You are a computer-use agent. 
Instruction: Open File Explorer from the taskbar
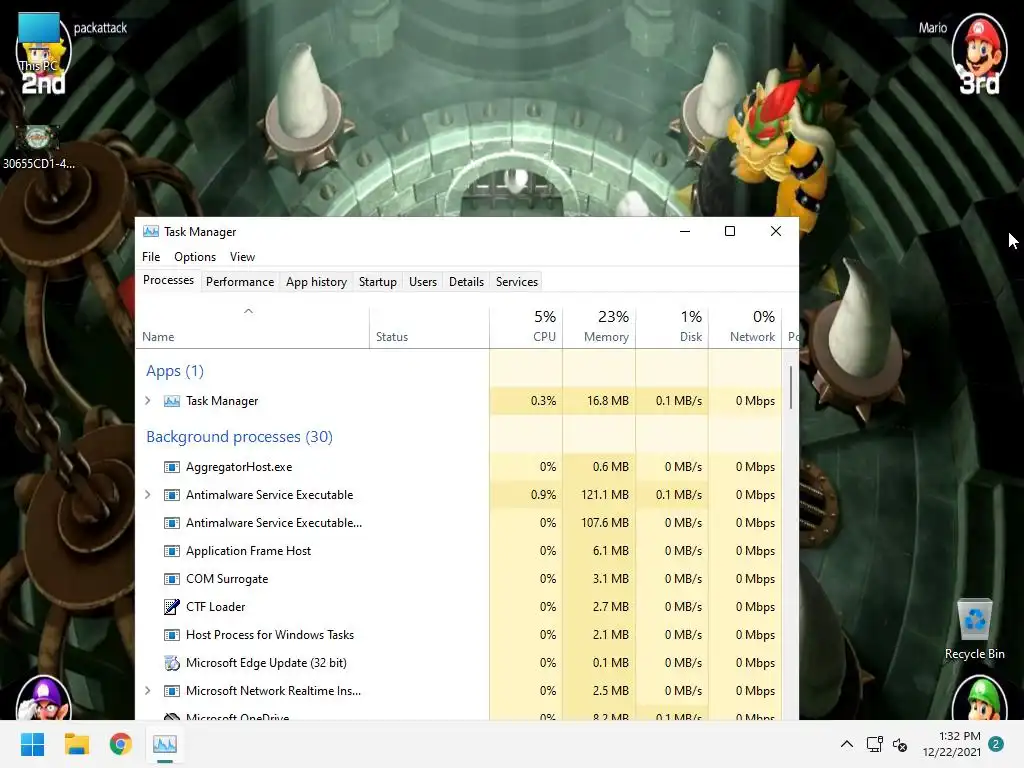pyautogui.click(x=76, y=744)
